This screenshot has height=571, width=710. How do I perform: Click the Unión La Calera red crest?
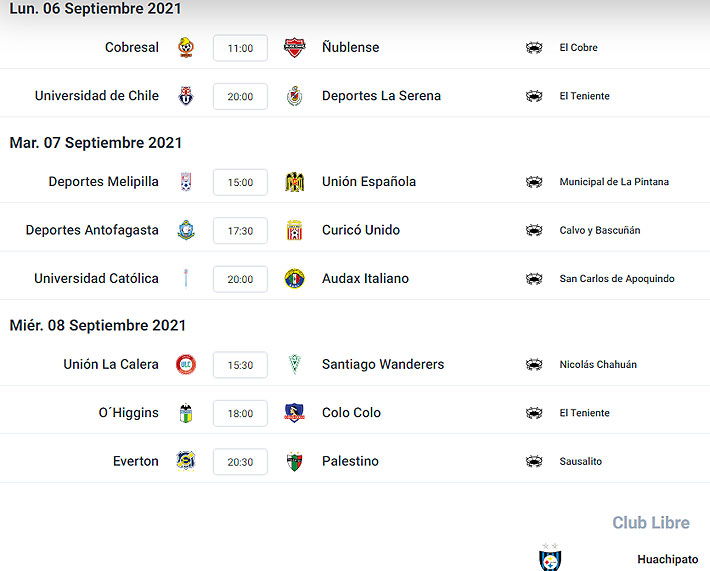tap(186, 365)
